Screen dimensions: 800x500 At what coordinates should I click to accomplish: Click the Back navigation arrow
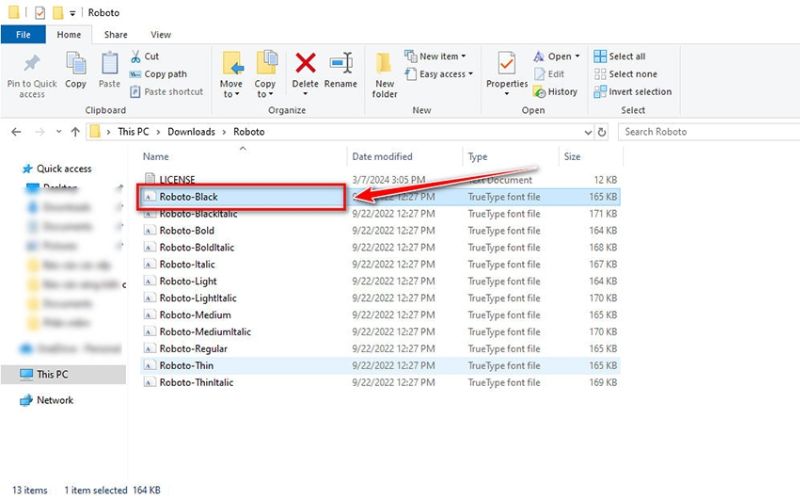click(x=16, y=132)
